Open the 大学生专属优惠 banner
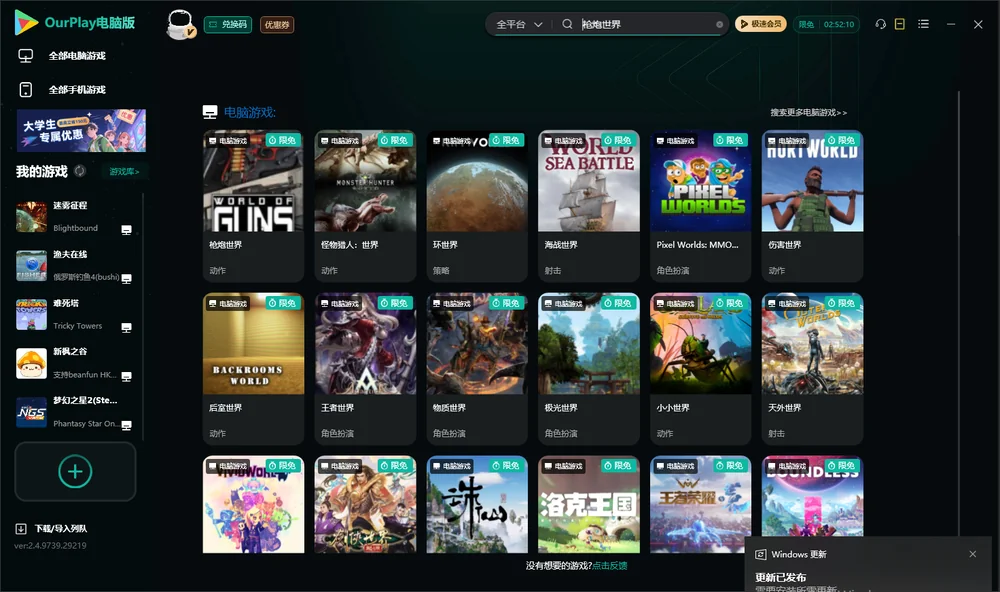The width and height of the screenshot is (1000, 592). (x=81, y=130)
